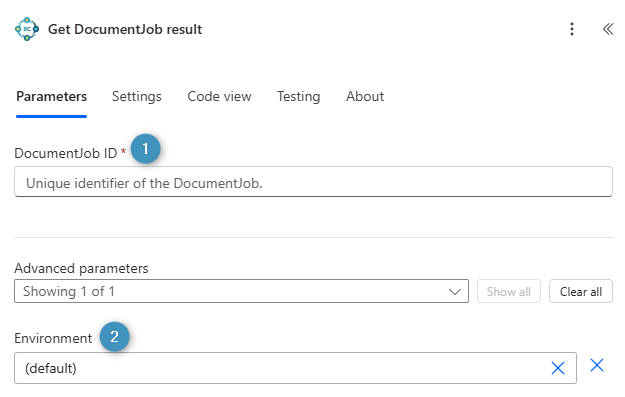The image size is (625, 397).
Task: Click the Clear all button
Action: click(581, 291)
